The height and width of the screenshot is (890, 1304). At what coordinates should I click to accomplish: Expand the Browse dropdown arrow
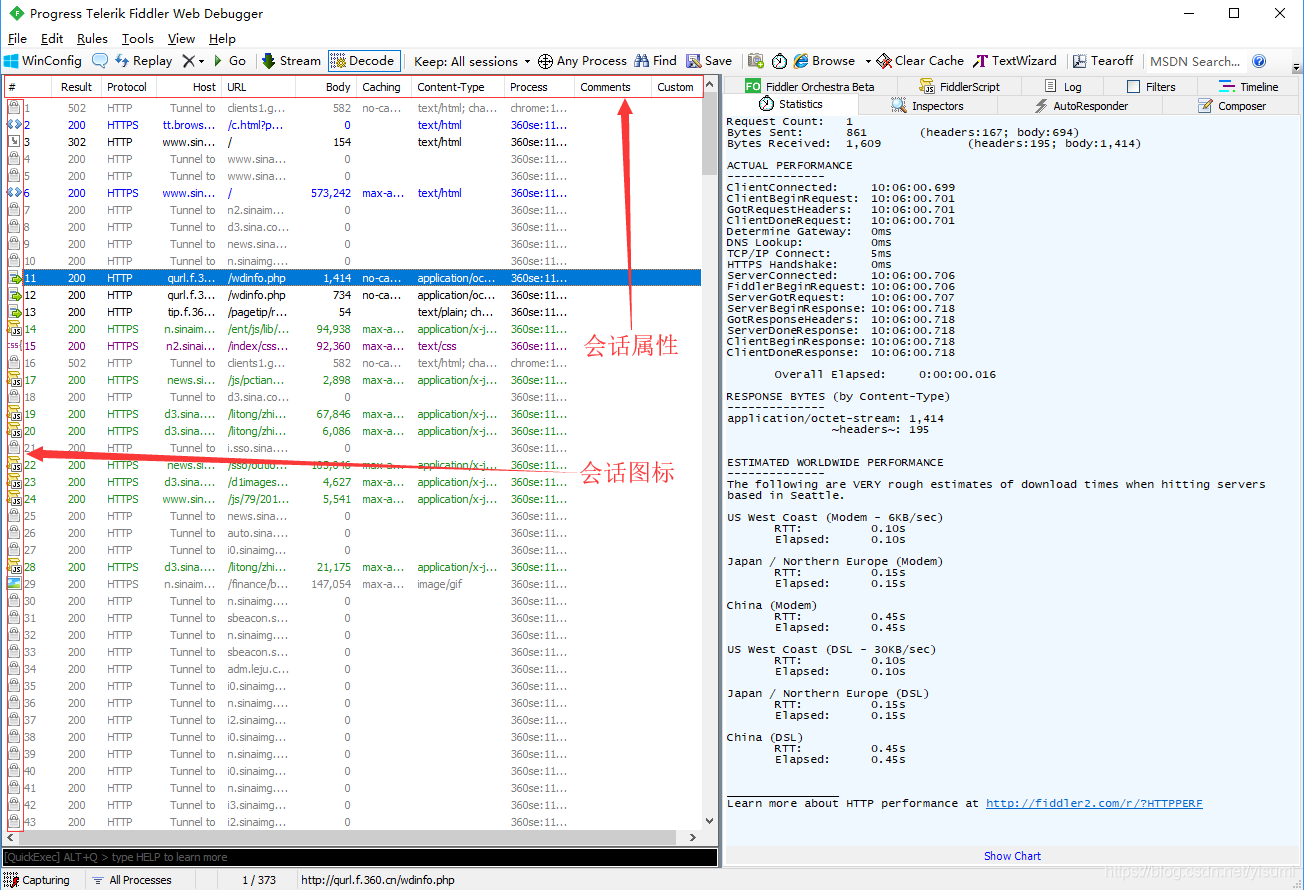tap(867, 61)
